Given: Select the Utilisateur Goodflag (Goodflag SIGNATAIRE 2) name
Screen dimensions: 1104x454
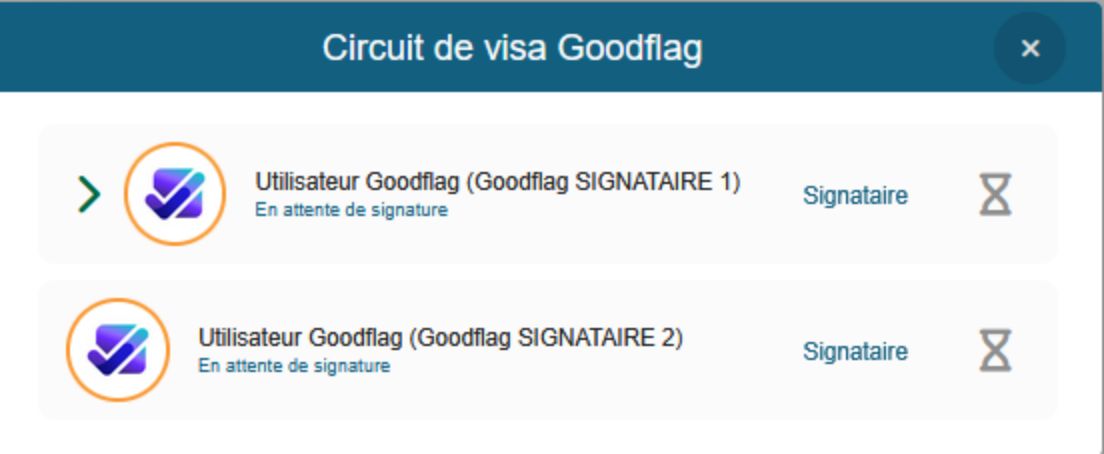Looking at the screenshot, I should click(x=440, y=338).
